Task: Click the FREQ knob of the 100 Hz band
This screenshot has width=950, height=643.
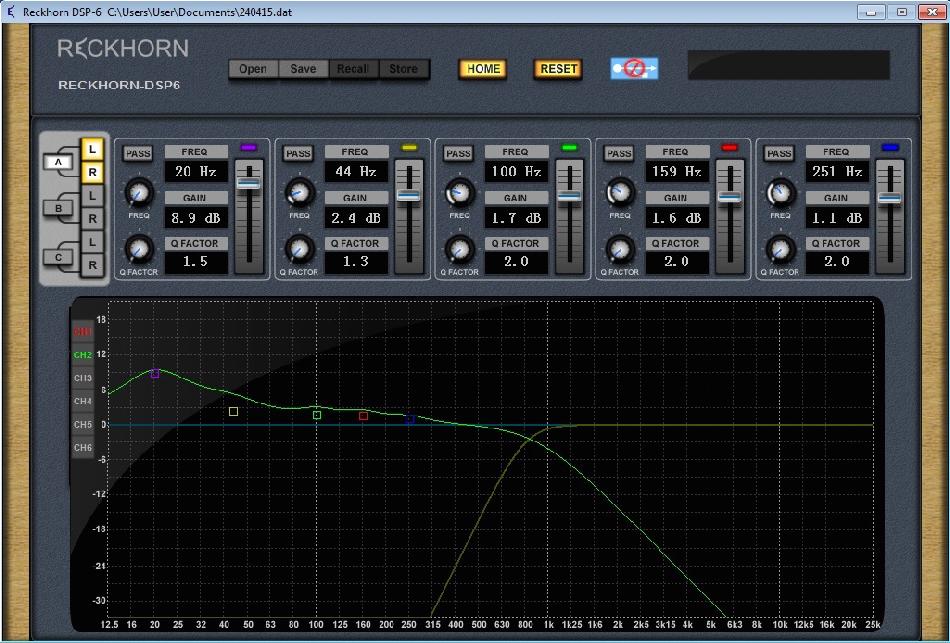Action: coord(459,194)
